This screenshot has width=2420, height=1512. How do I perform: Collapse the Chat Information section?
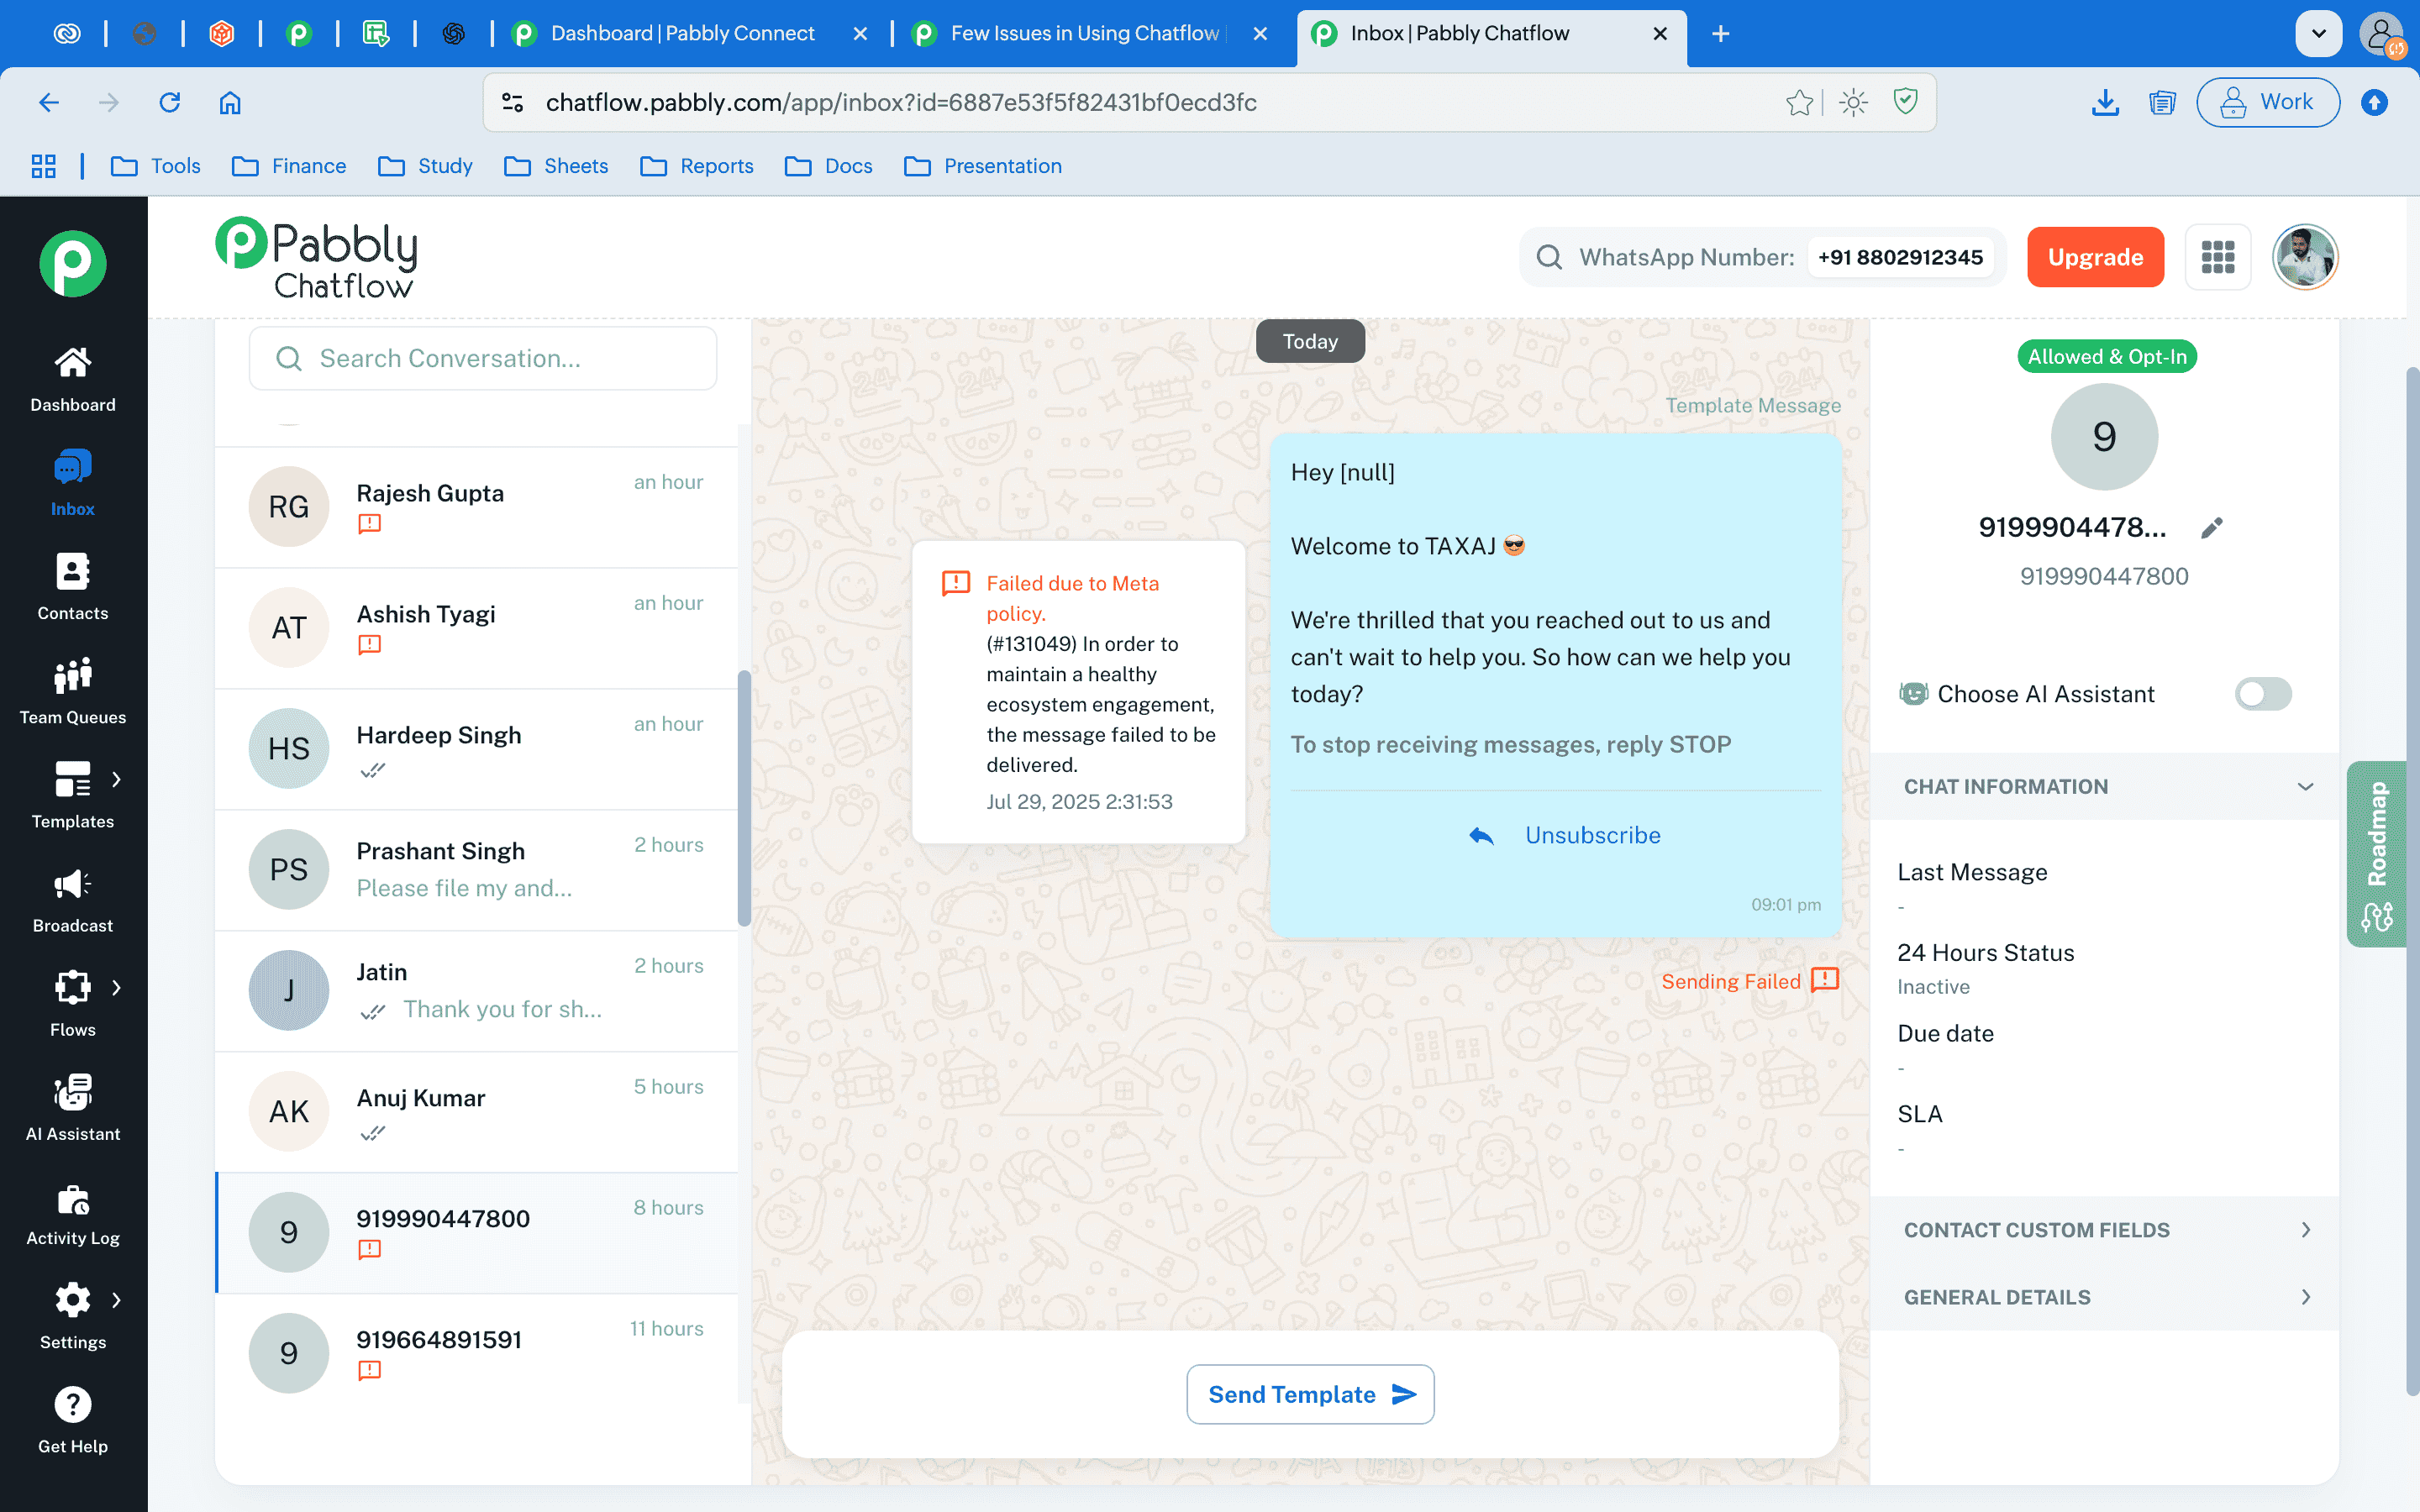[2104, 787]
